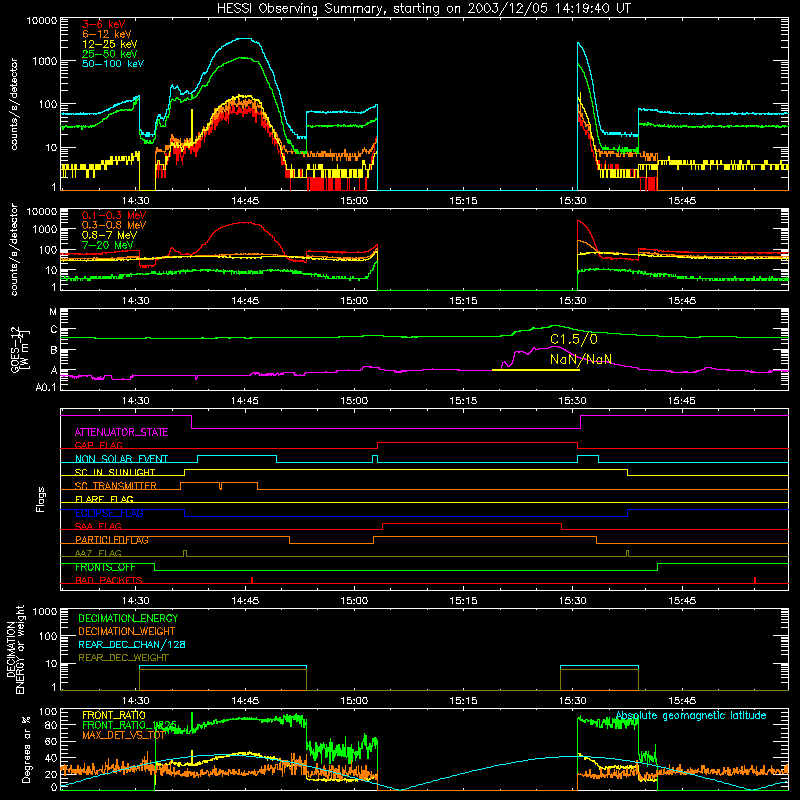Click the 15:15 tick label under top panel
800x800 pixels.
463,201
